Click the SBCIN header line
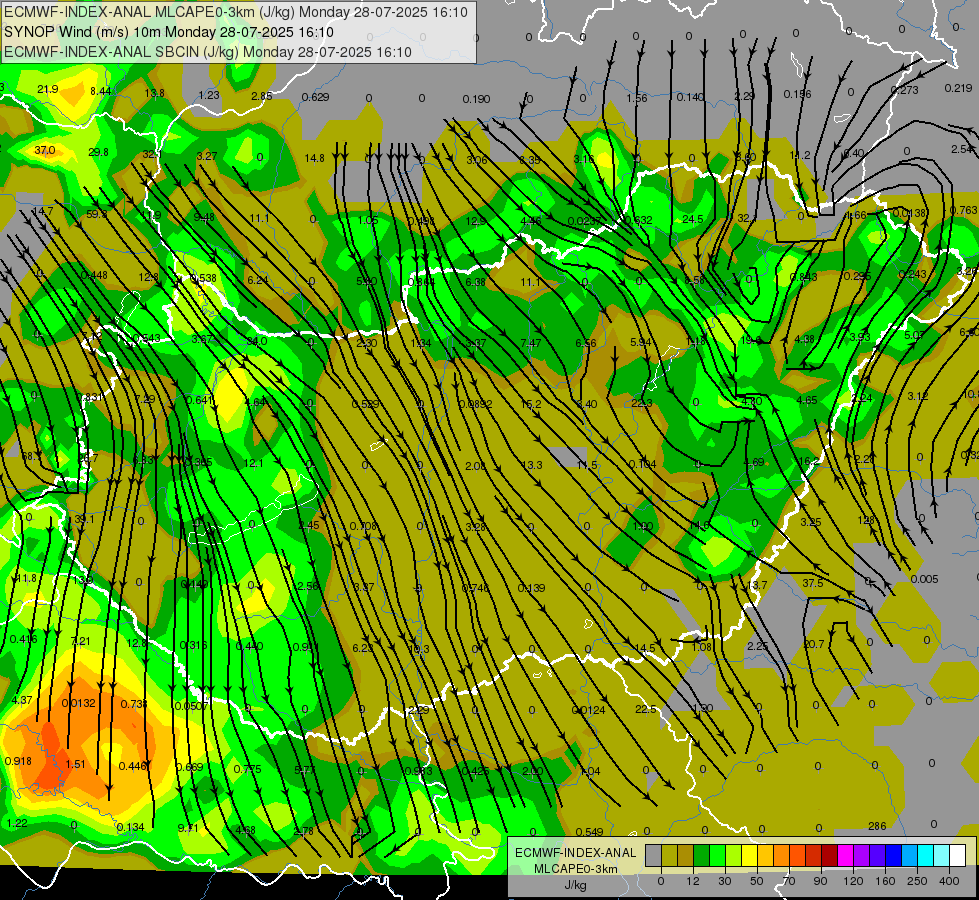 coord(208,52)
